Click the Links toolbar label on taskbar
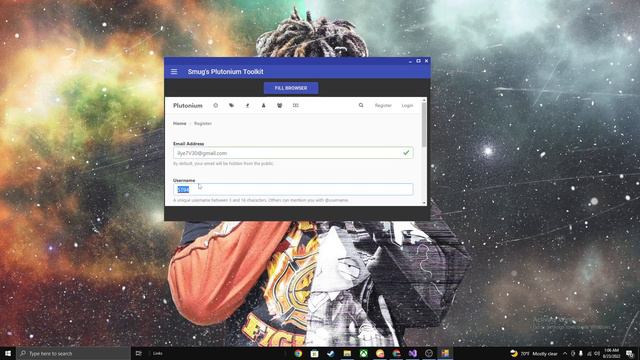 point(158,353)
